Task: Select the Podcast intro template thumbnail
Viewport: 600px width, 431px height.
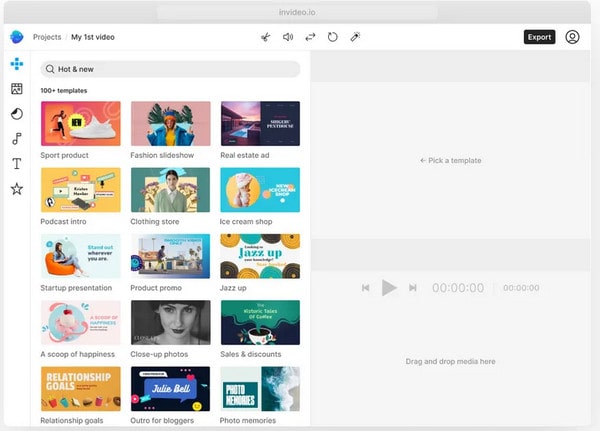Action: coord(81,190)
